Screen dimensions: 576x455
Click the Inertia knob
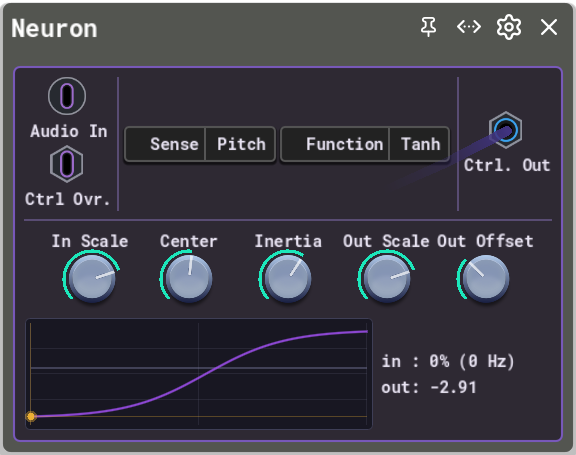tap(288, 279)
